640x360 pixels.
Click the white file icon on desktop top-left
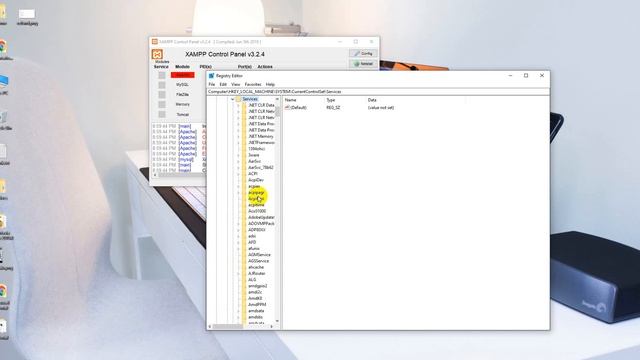click(x=27, y=14)
